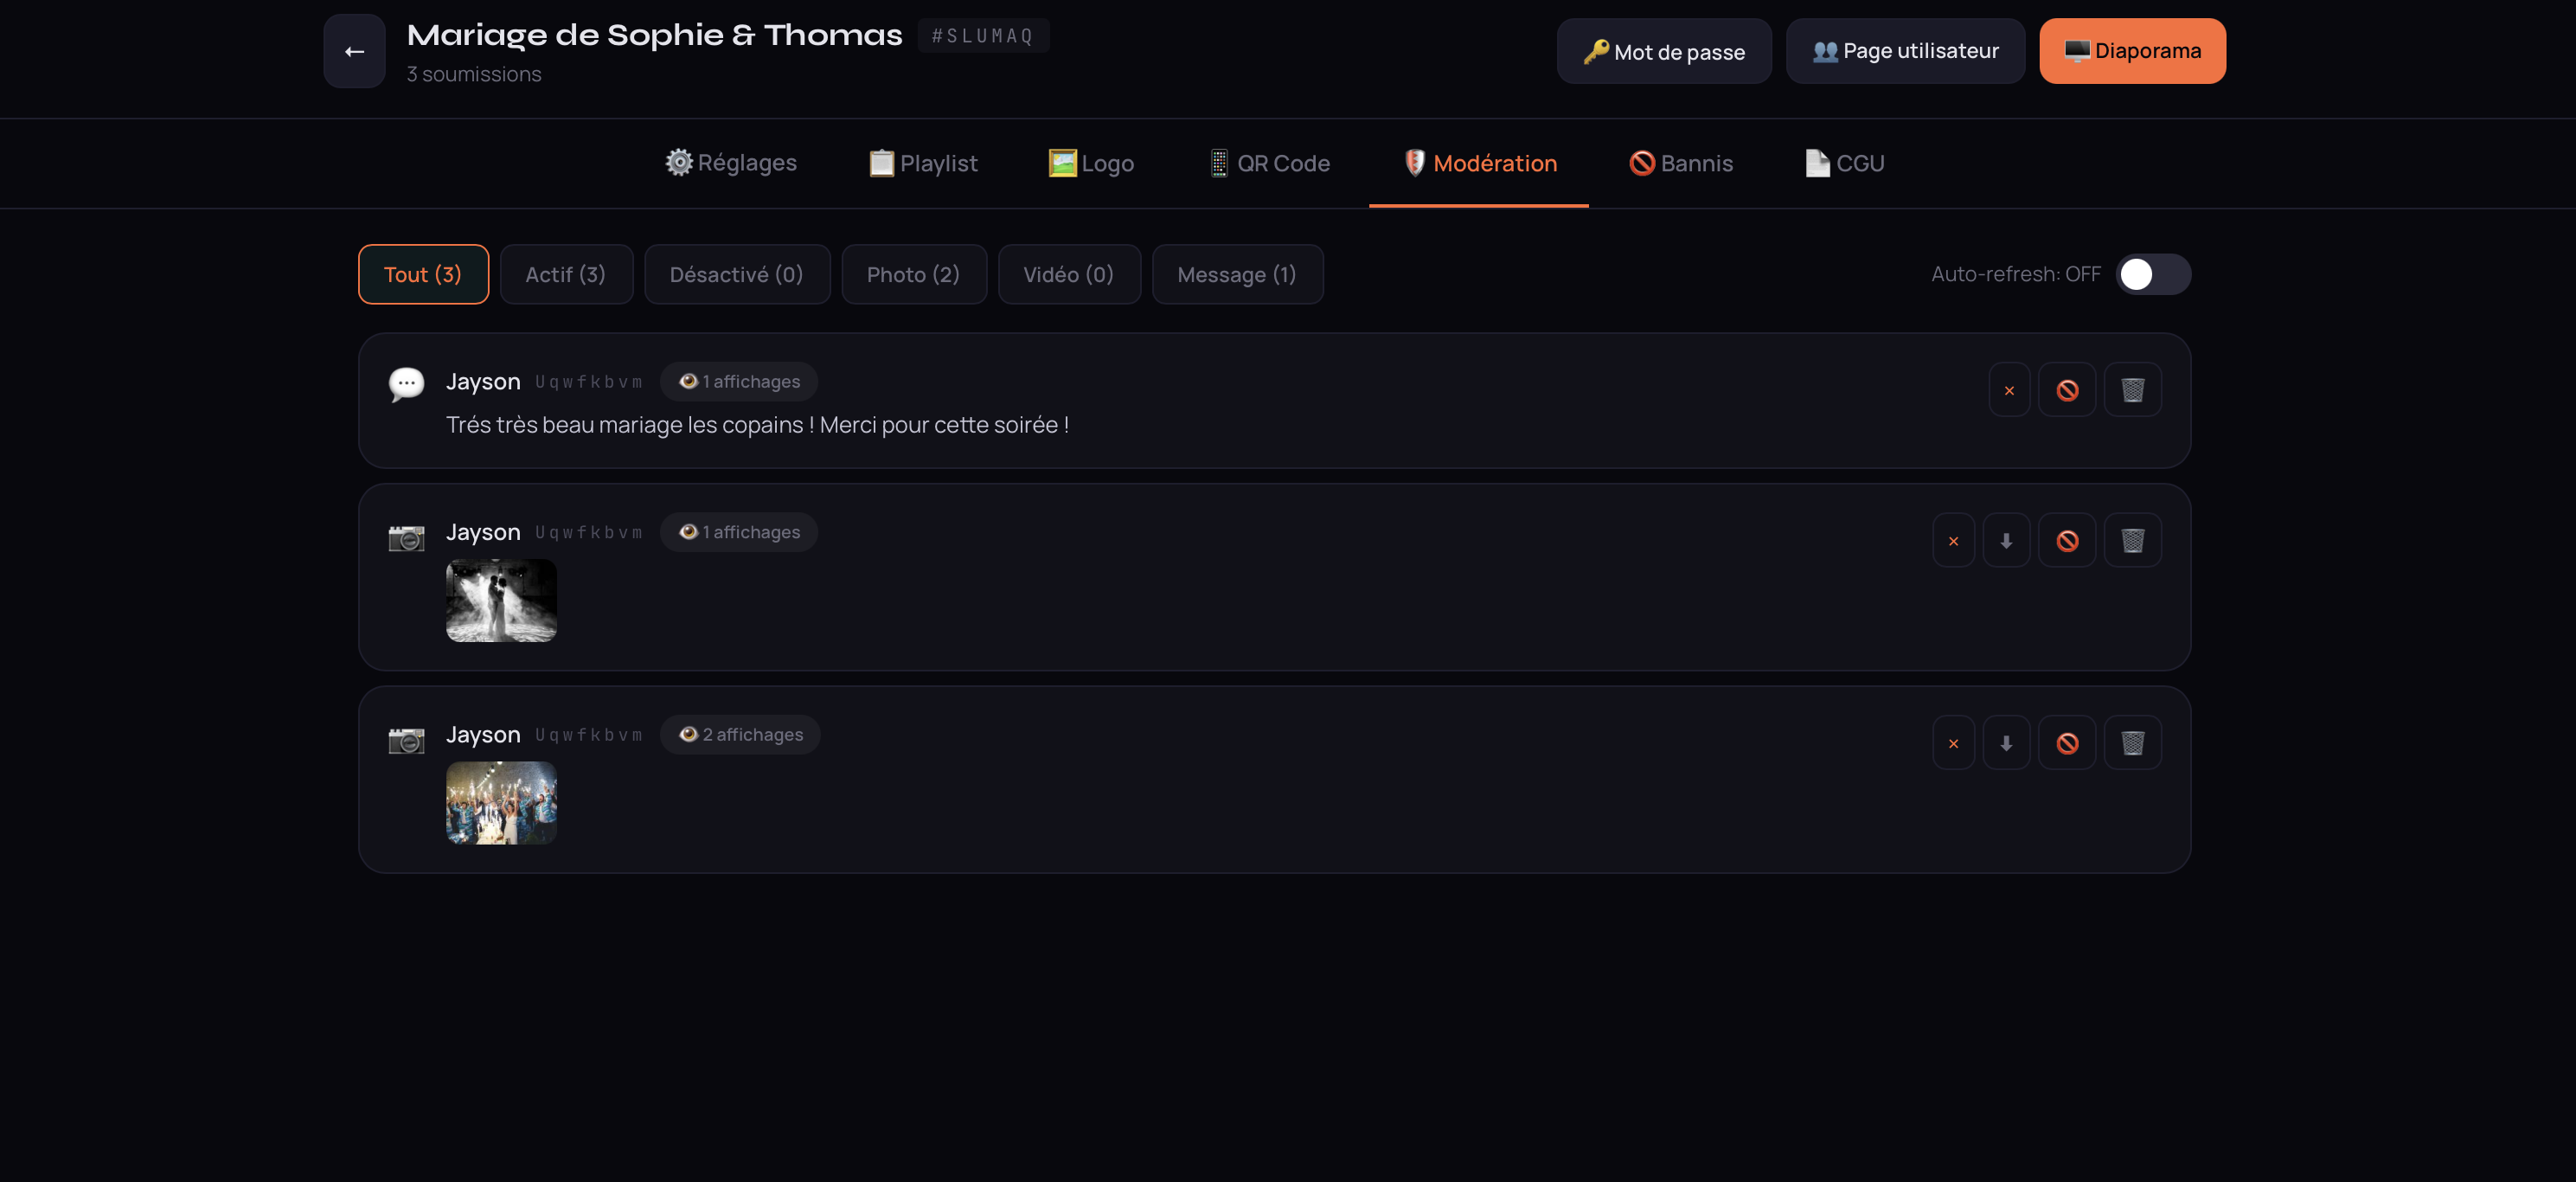The height and width of the screenshot is (1182, 2576).
Task: Go to the QR Code tab
Action: tap(1268, 163)
